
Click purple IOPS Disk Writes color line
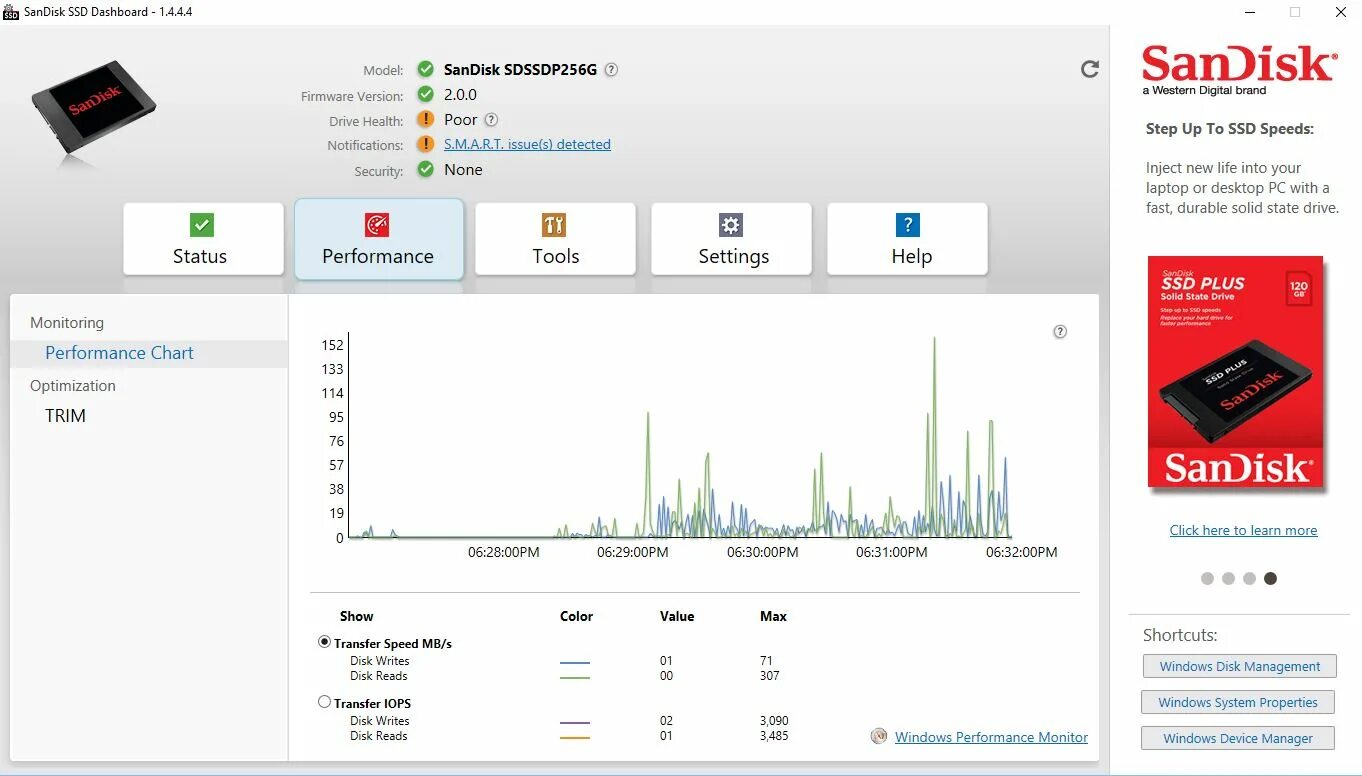click(x=575, y=722)
